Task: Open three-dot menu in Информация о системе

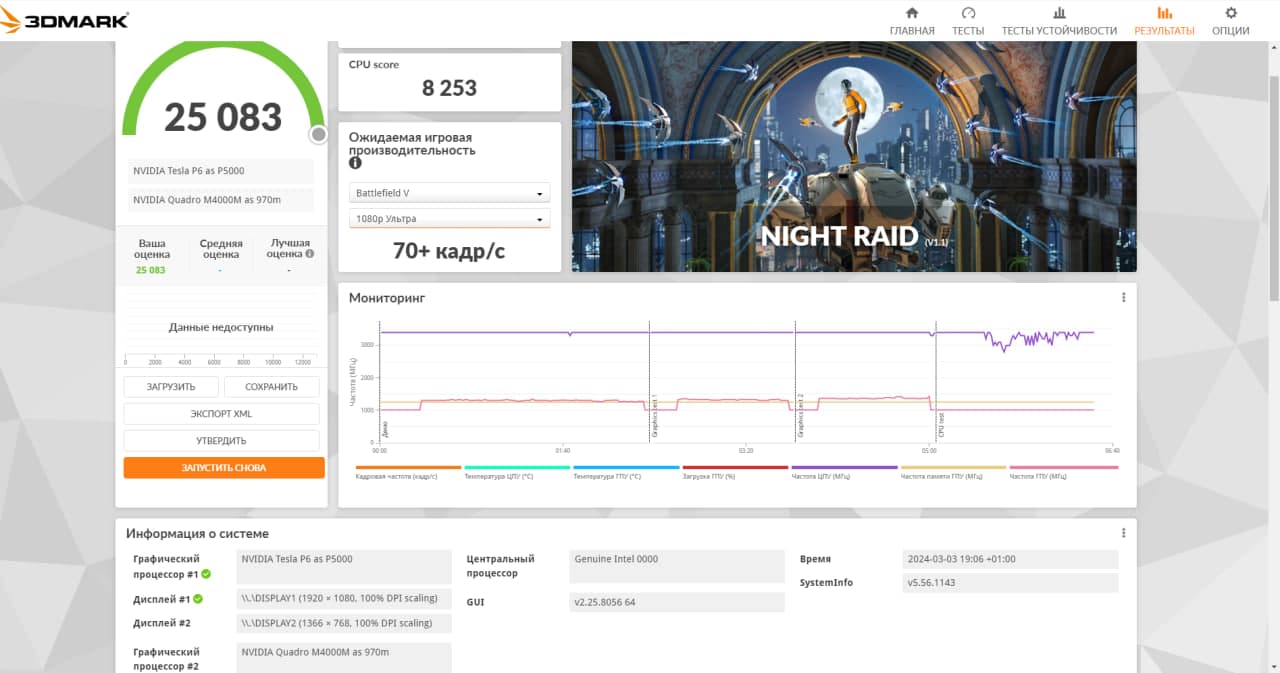Action: 1123,533
